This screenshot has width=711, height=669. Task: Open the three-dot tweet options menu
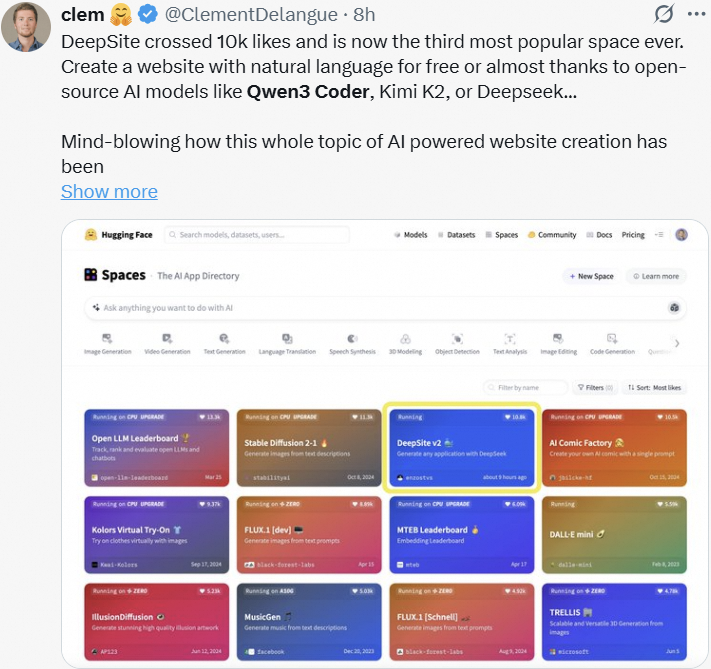pos(696,14)
